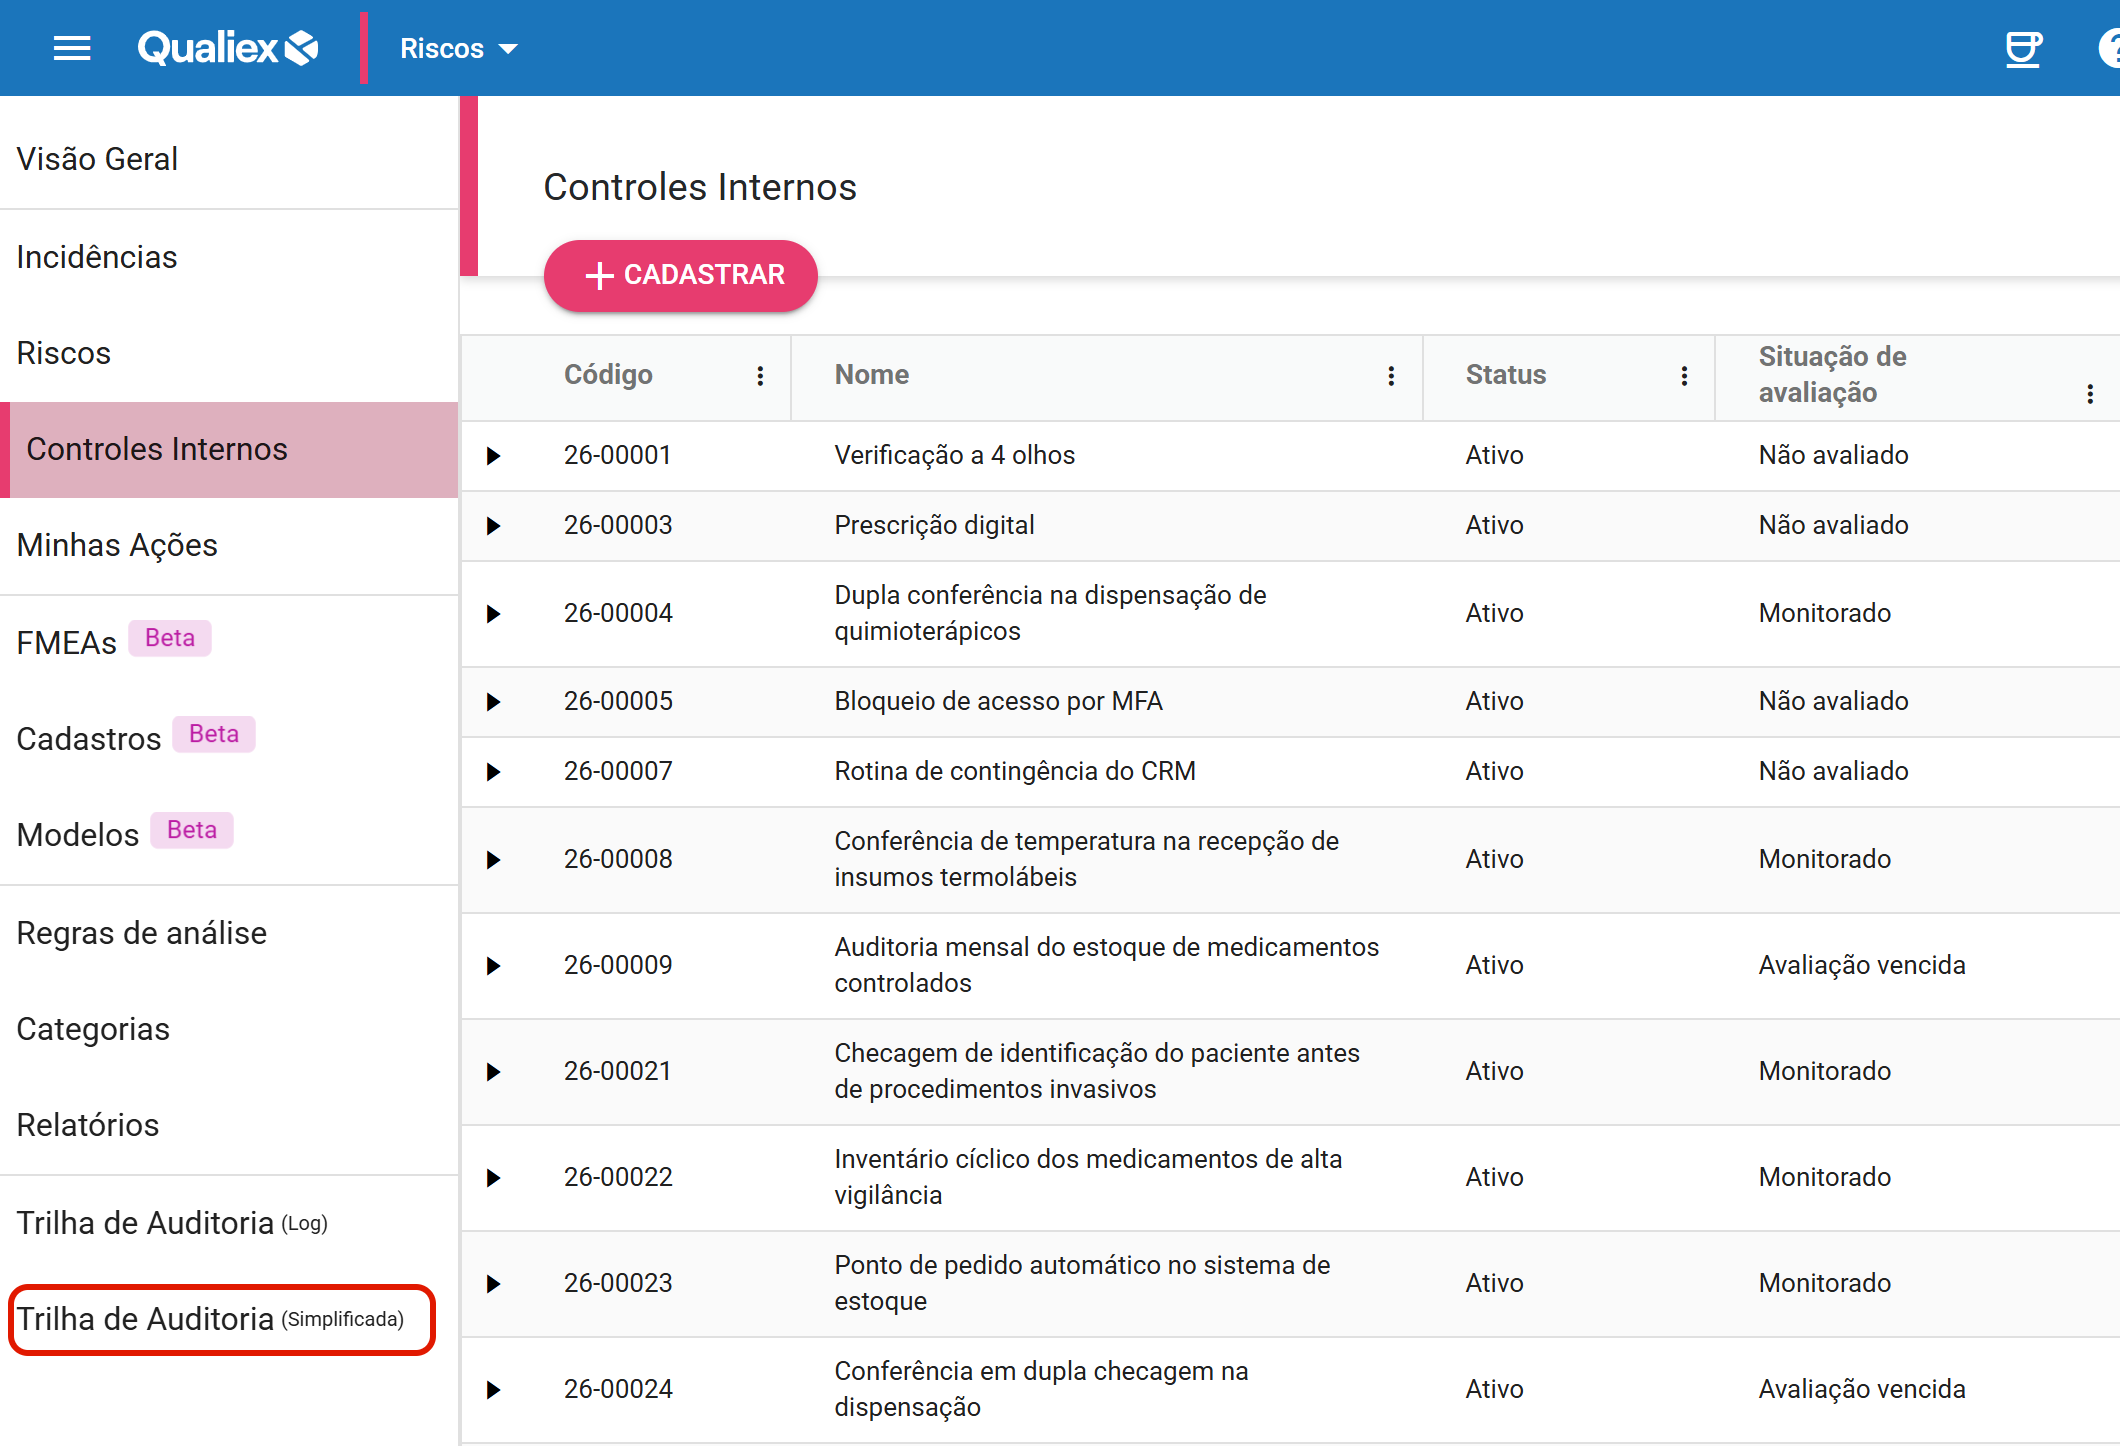This screenshot has width=2120, height=1446.
Task: Open Situação de avaliação column options menu
Action: click(x=2090, y=393)
